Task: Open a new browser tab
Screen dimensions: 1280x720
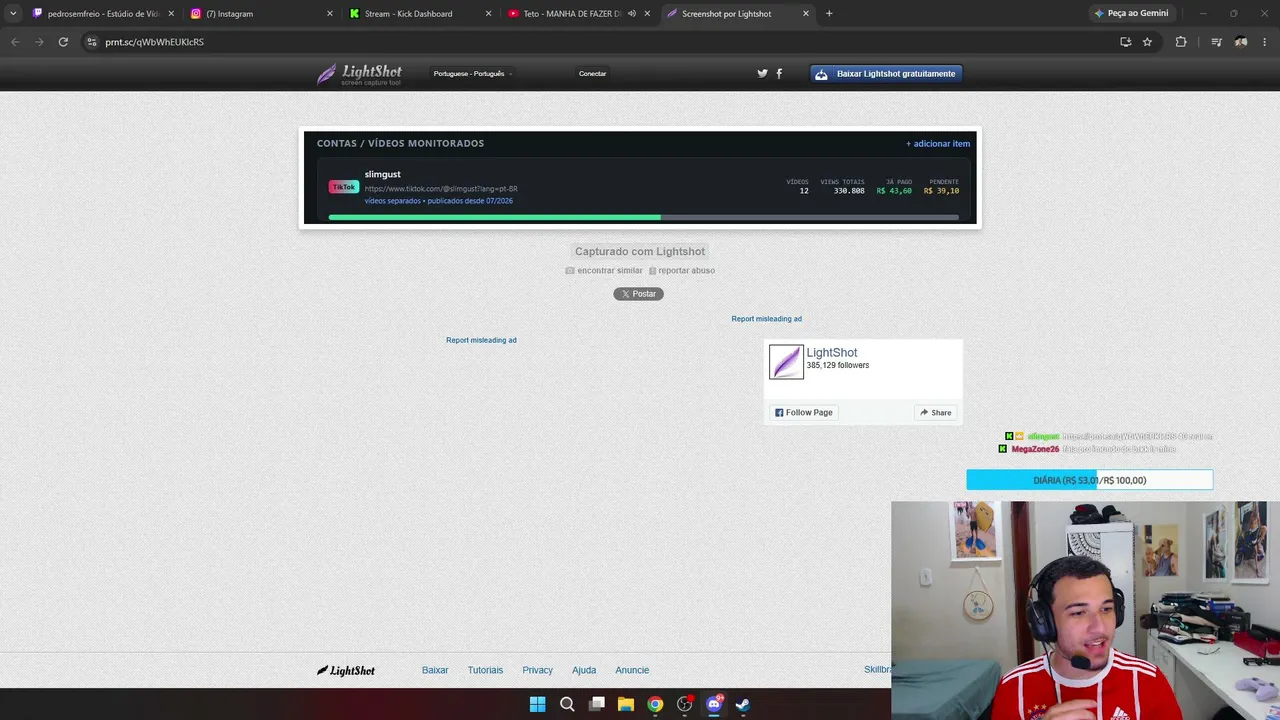Action: click(x=829, y=14)
